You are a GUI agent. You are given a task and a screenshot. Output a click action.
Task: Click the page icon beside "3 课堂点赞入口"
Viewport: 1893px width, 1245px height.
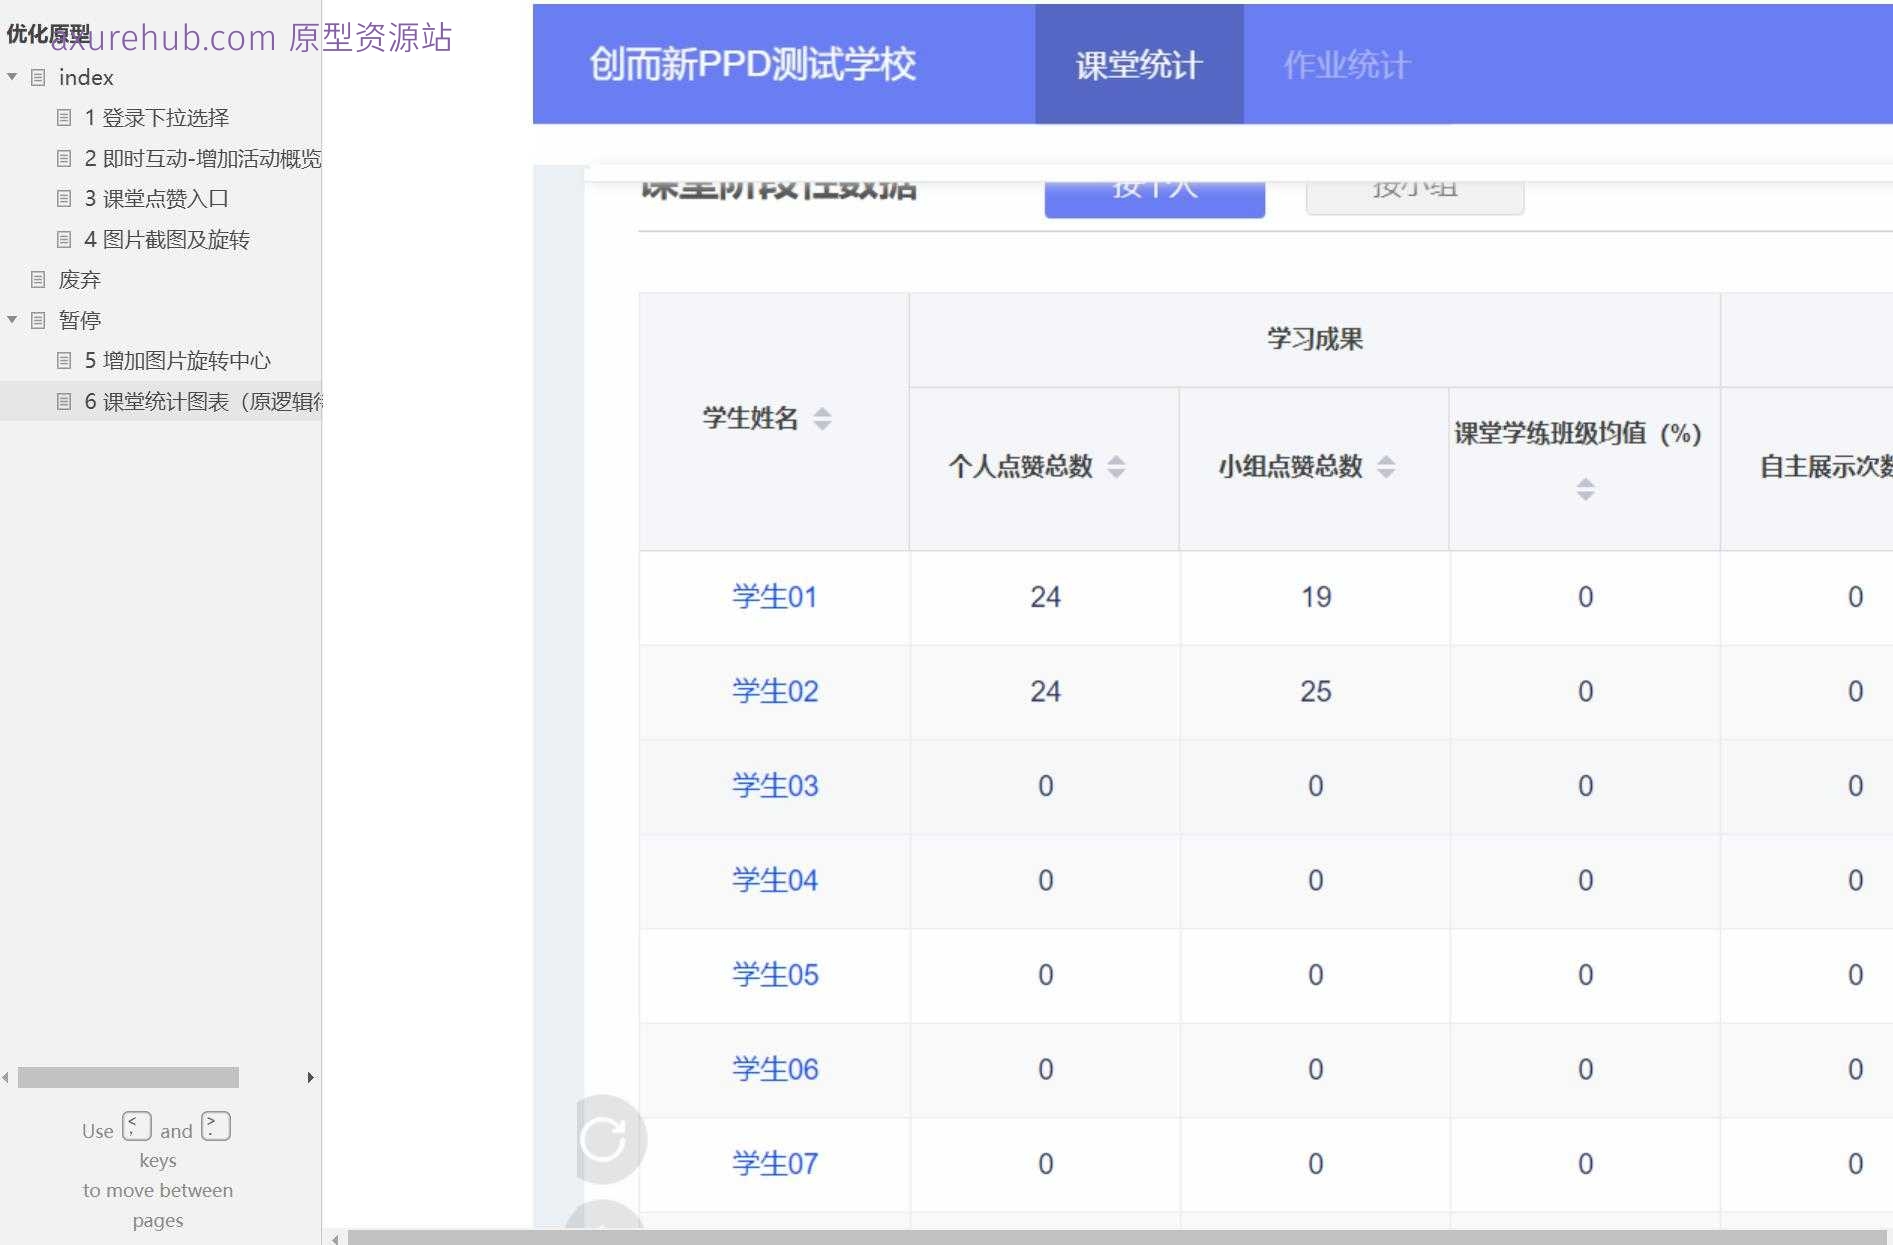point(64,198)
